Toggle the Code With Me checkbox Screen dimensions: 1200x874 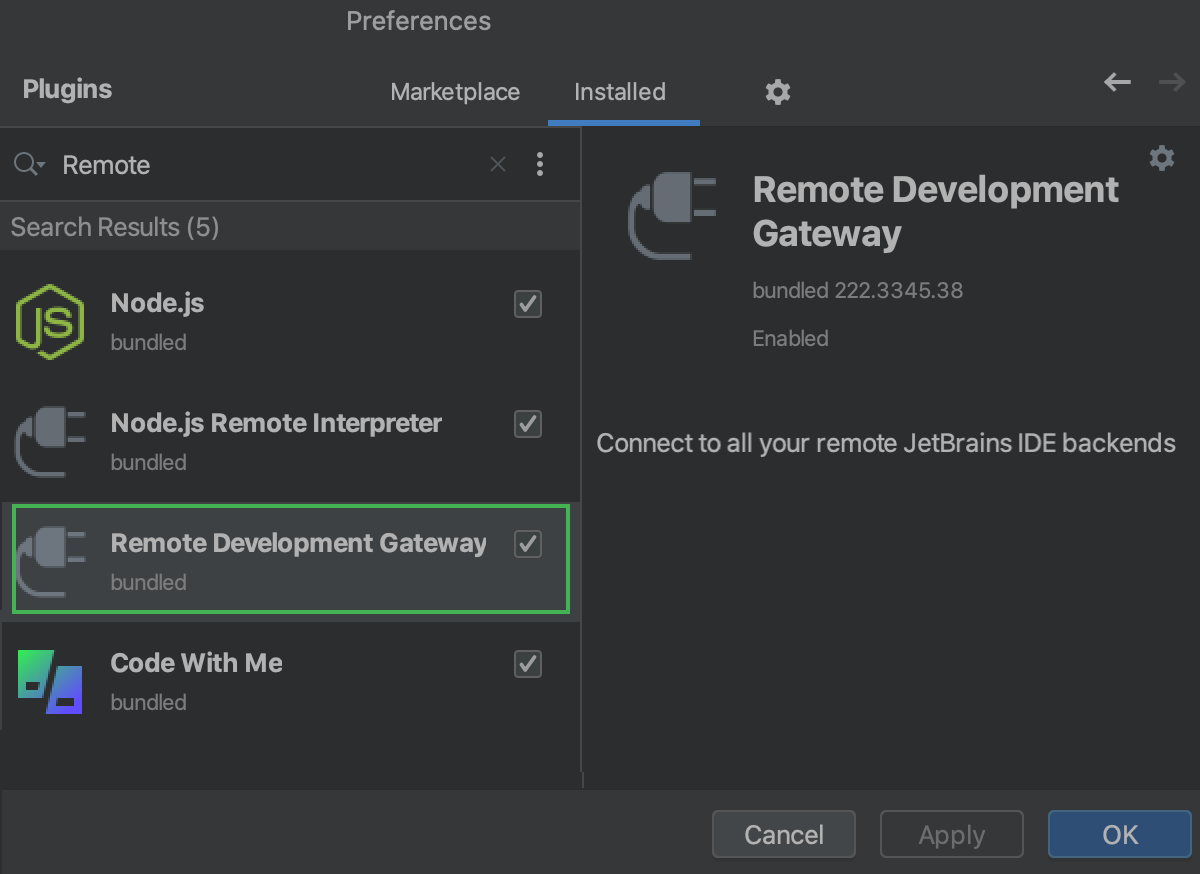[x=528, y=664]
